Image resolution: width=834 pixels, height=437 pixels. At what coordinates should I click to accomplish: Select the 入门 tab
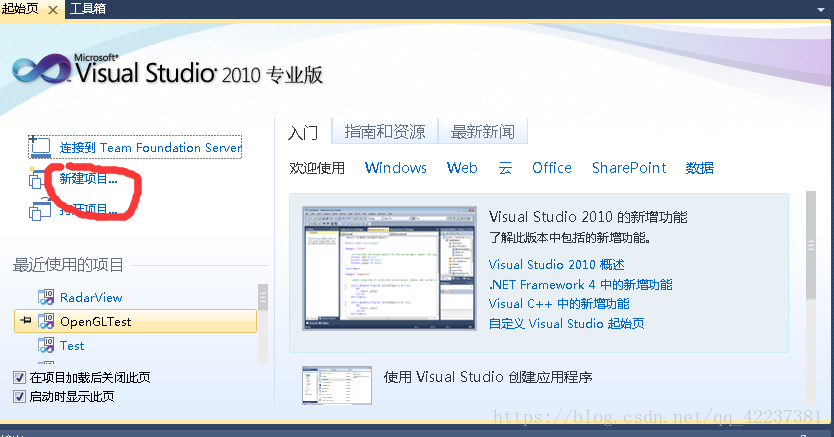pyautogui.click(x=303, y=132)
